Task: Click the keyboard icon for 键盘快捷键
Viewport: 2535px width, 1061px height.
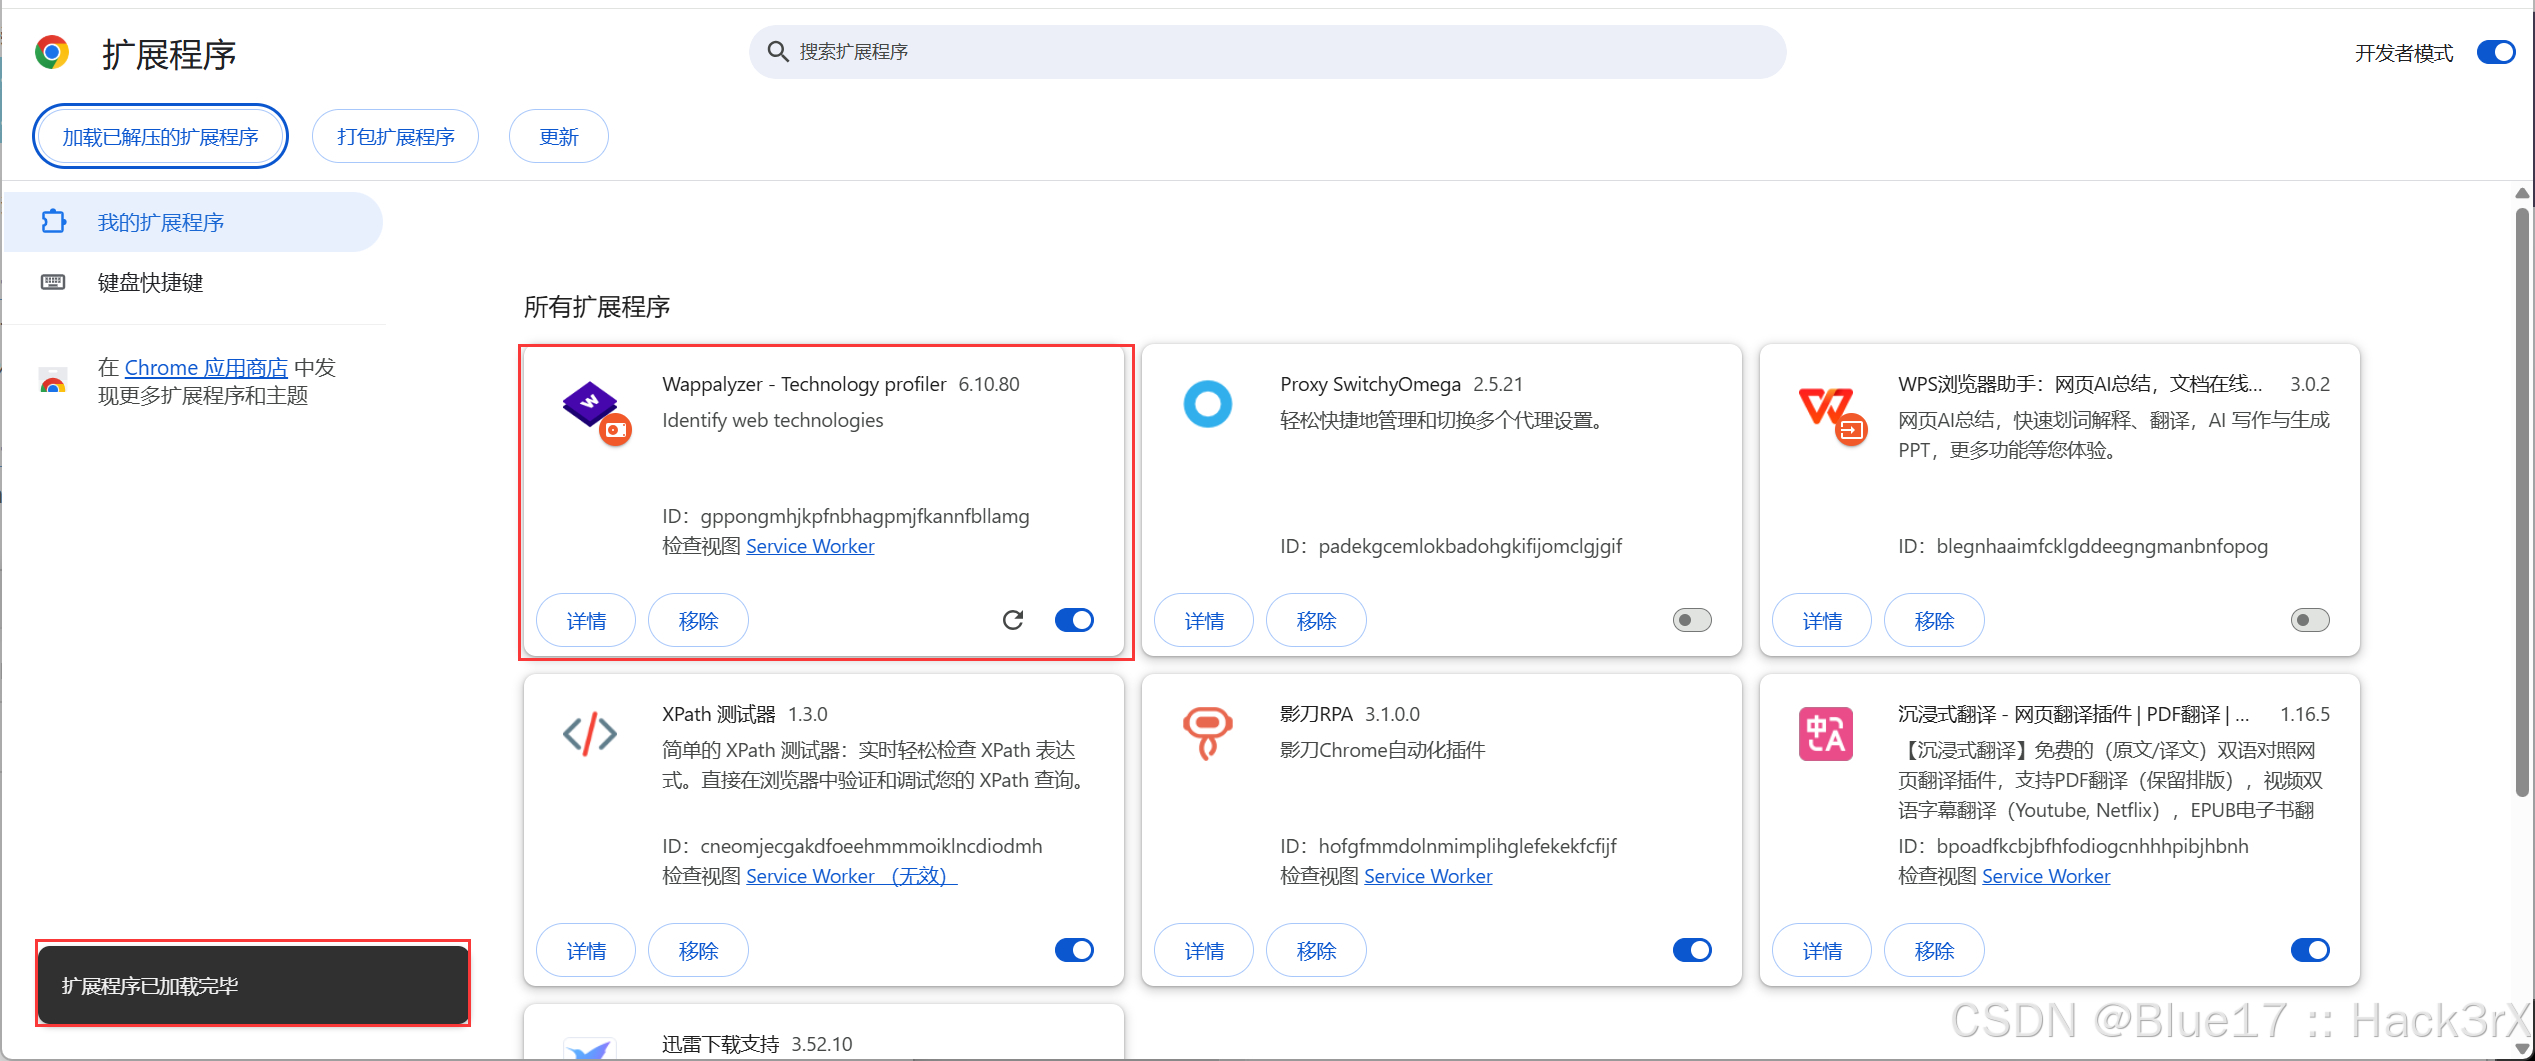Action: (53, 282)
